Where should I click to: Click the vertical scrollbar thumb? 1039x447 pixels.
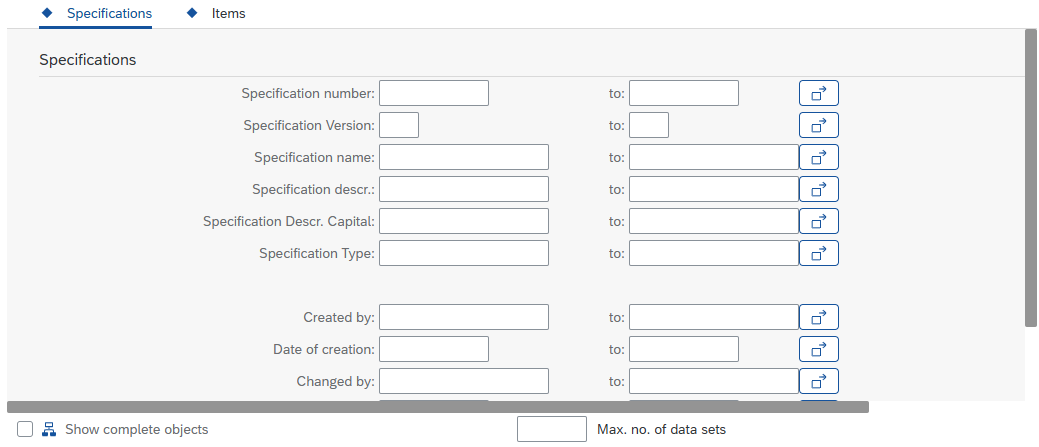[1030, 178]
